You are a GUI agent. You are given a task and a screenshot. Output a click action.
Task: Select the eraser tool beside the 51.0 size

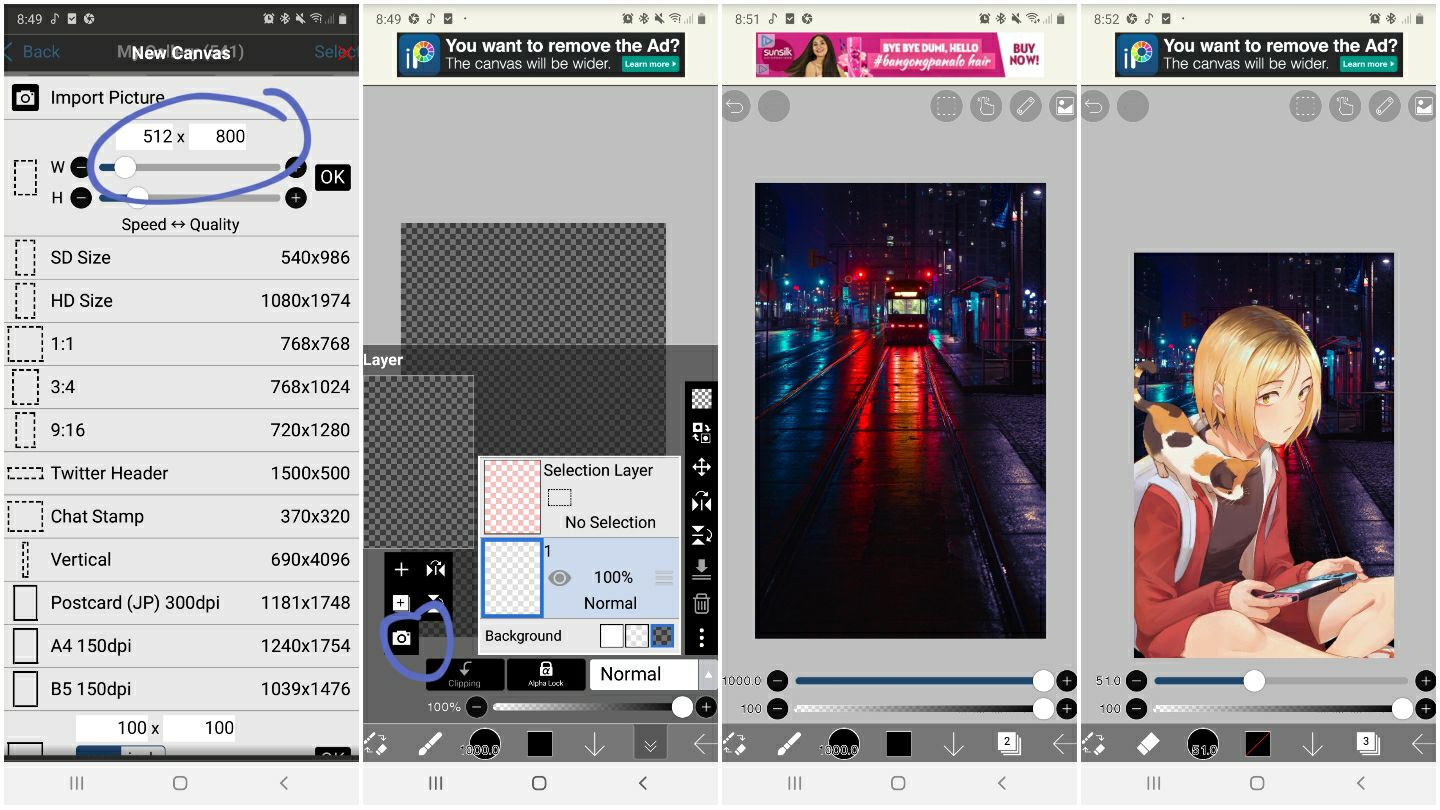point(1148,744)
